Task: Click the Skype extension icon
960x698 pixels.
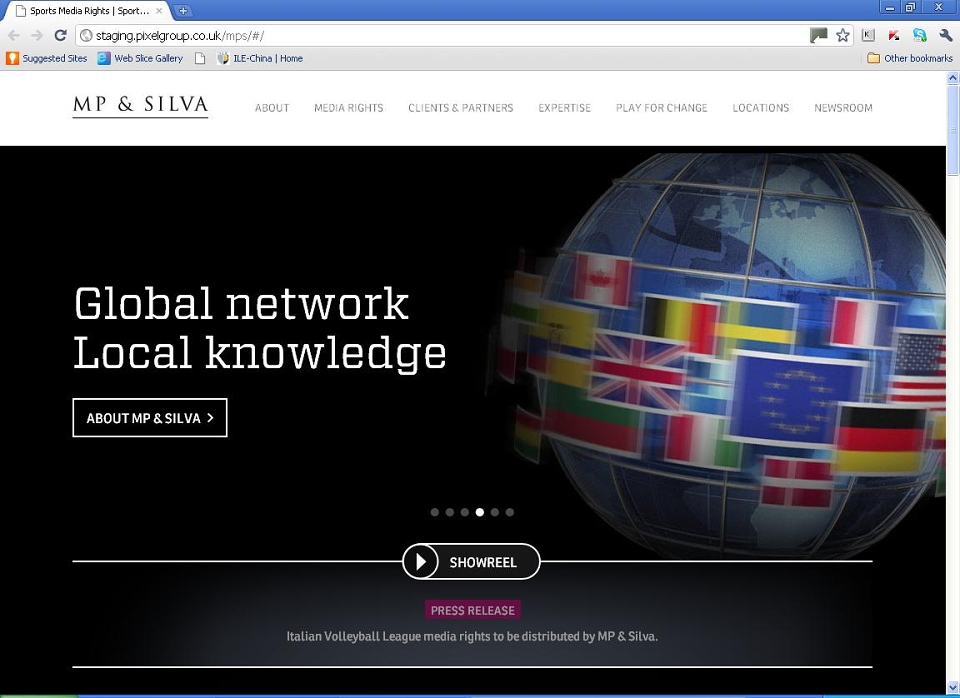Action: [x=920, y=36]
